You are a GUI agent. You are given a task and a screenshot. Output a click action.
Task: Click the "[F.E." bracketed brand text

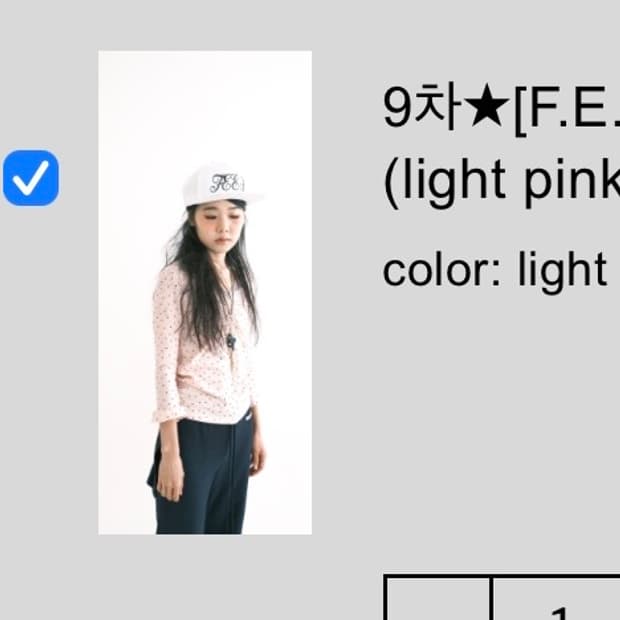tap(566, 109)
